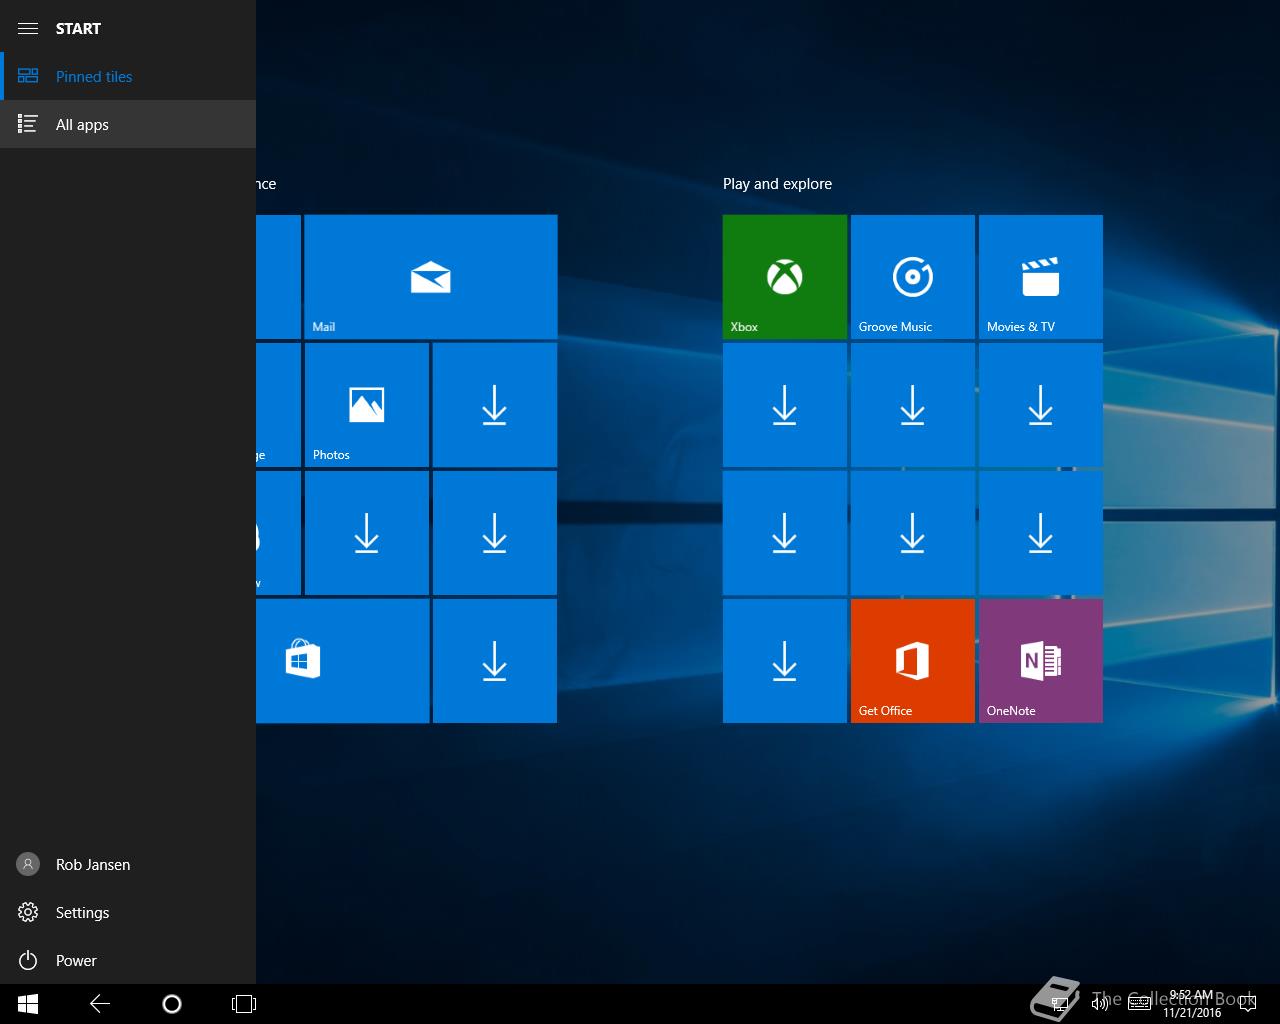Launch the Mail tile

(x=431, y=277)
